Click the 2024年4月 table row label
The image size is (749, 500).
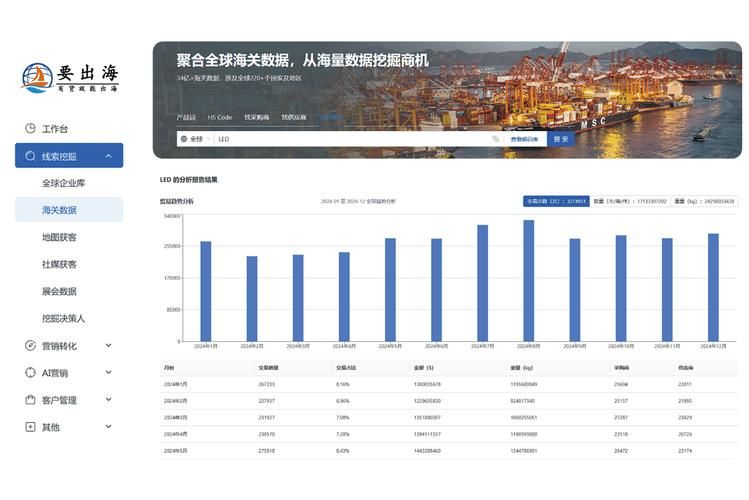(176, 435)
